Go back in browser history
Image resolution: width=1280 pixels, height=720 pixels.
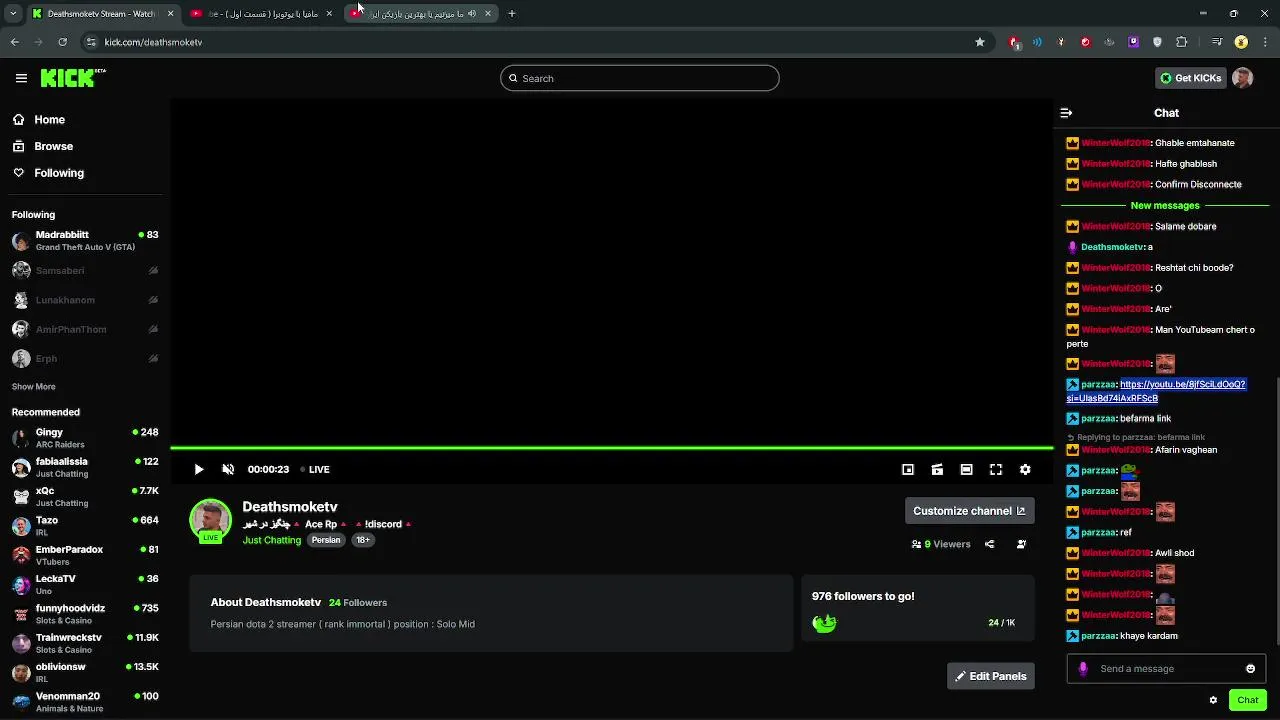coord(14,42)
